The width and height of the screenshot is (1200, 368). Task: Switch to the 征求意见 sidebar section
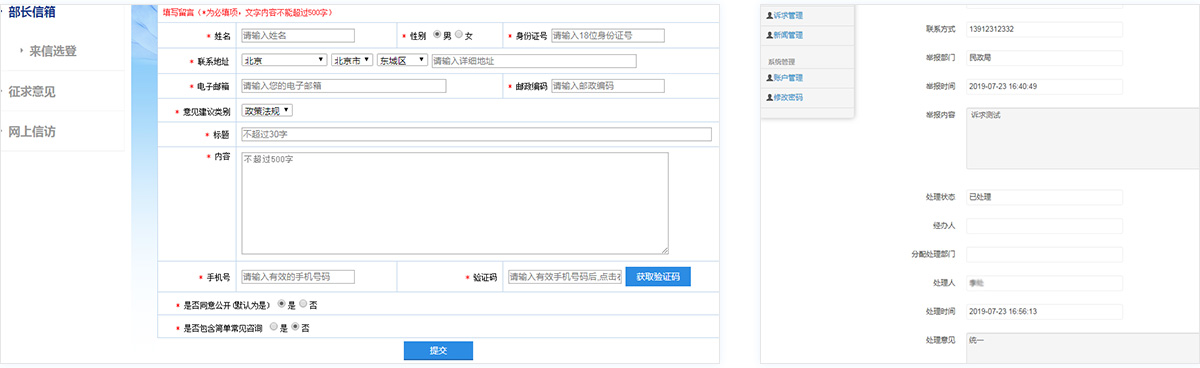coord(32,91)
